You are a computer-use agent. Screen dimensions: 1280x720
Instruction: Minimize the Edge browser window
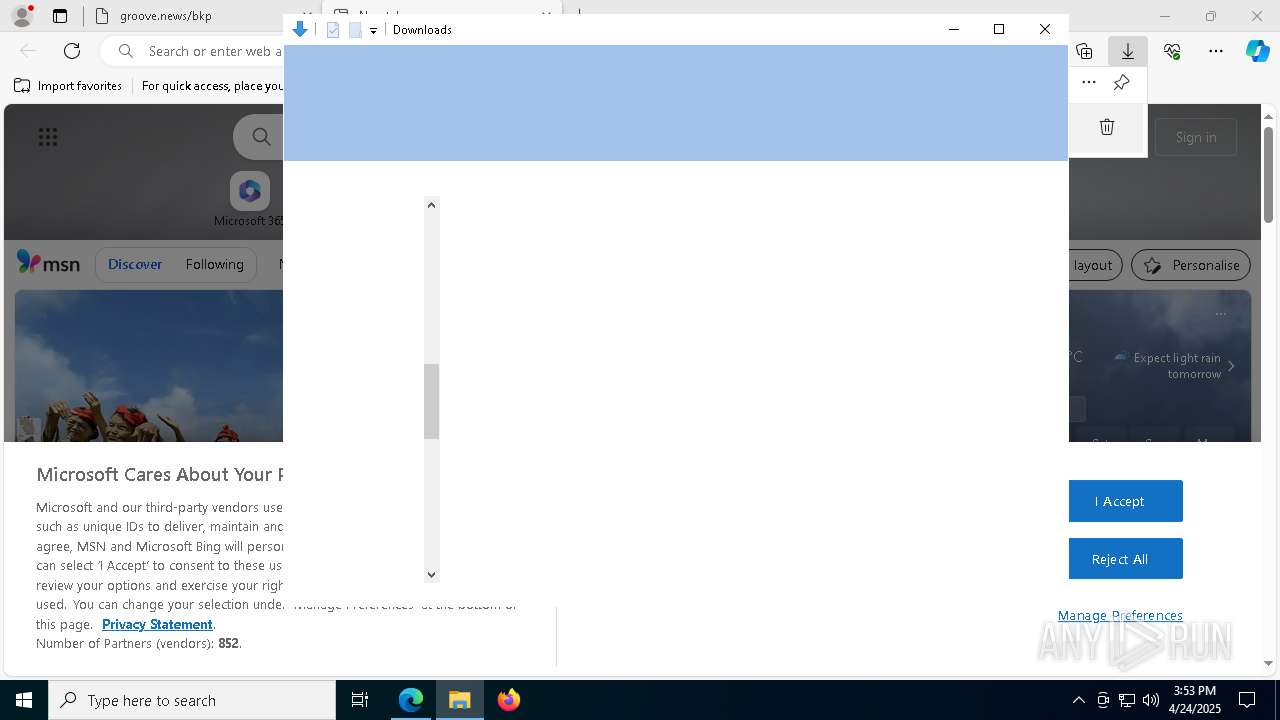1164,16
